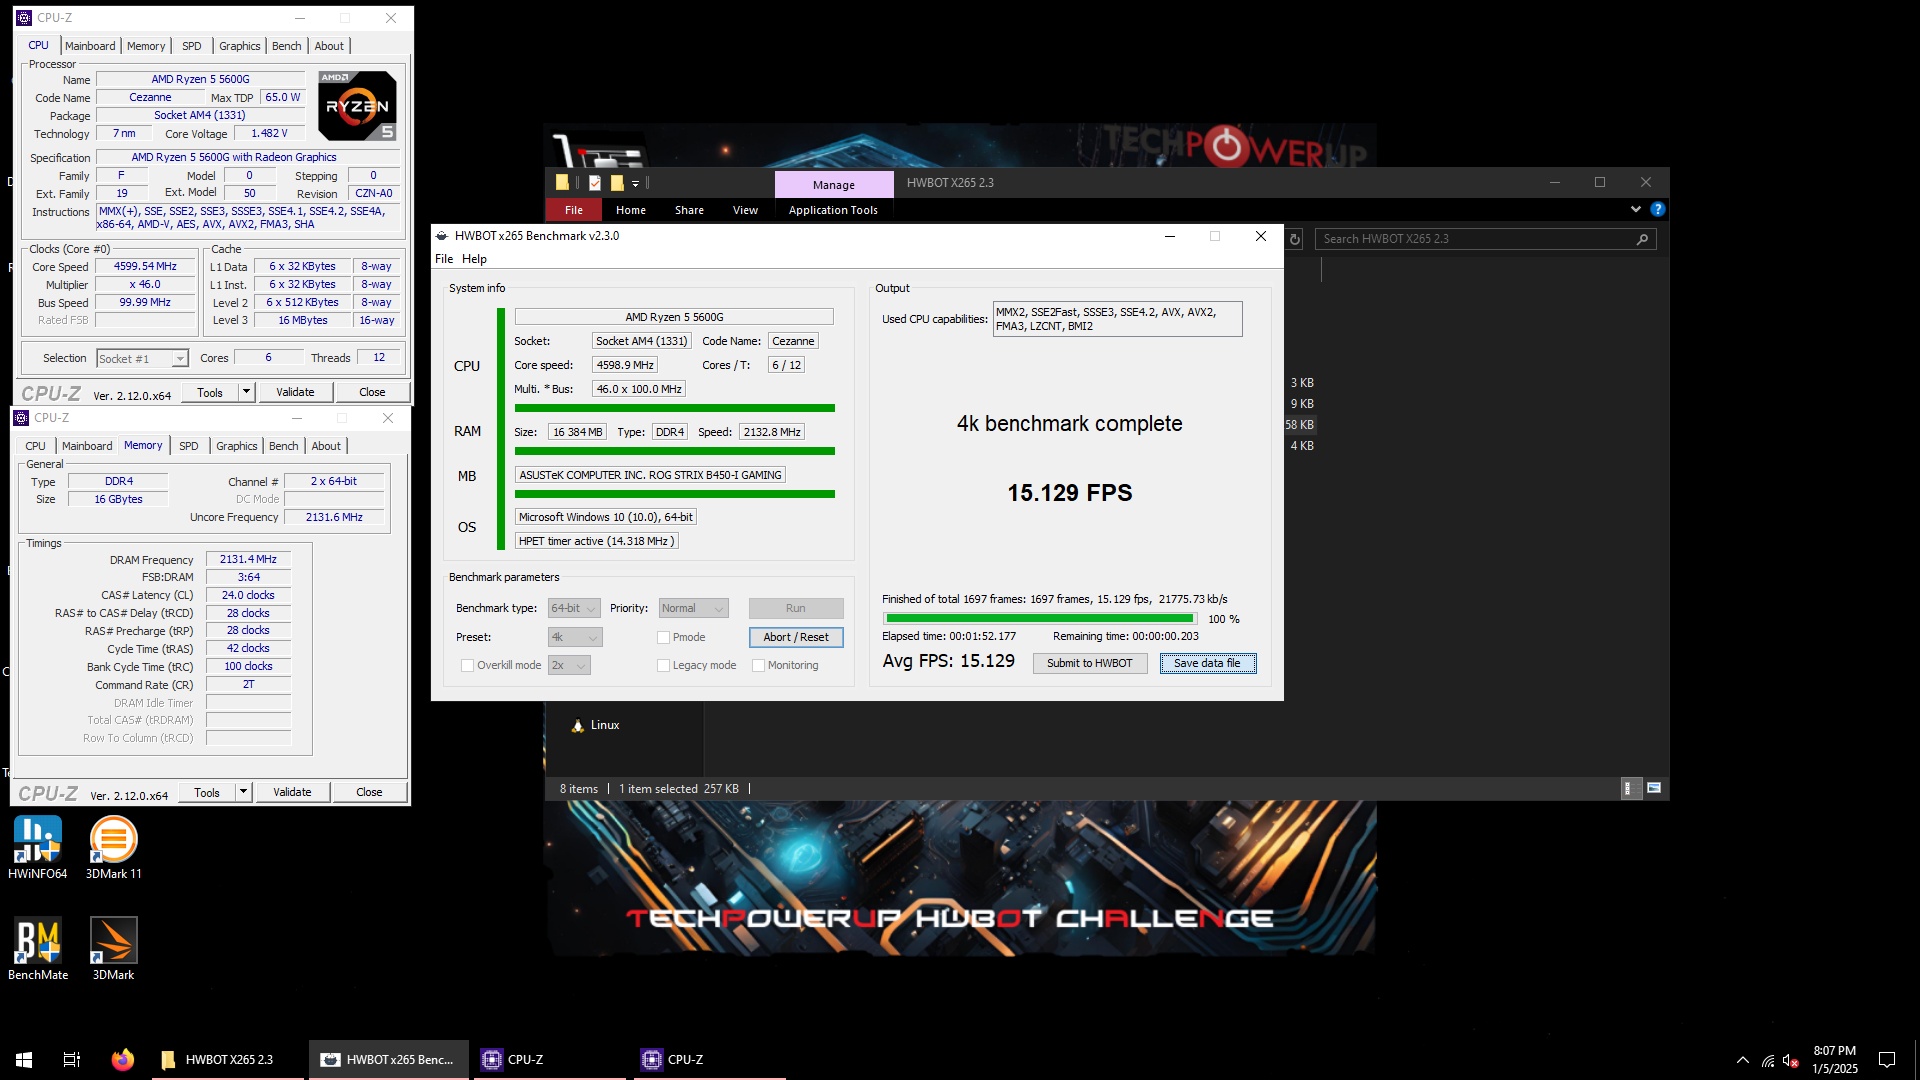The width and height of the screenshot is (1920, 1080).
Task: Open the File menu in HWBOT x265
Action: pos(444,259)
